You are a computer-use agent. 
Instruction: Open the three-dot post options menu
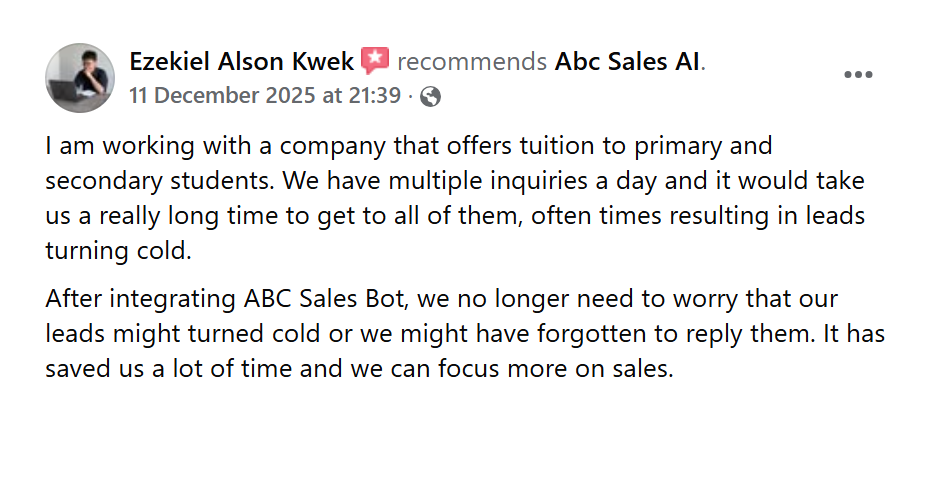(x=858, y=76)
